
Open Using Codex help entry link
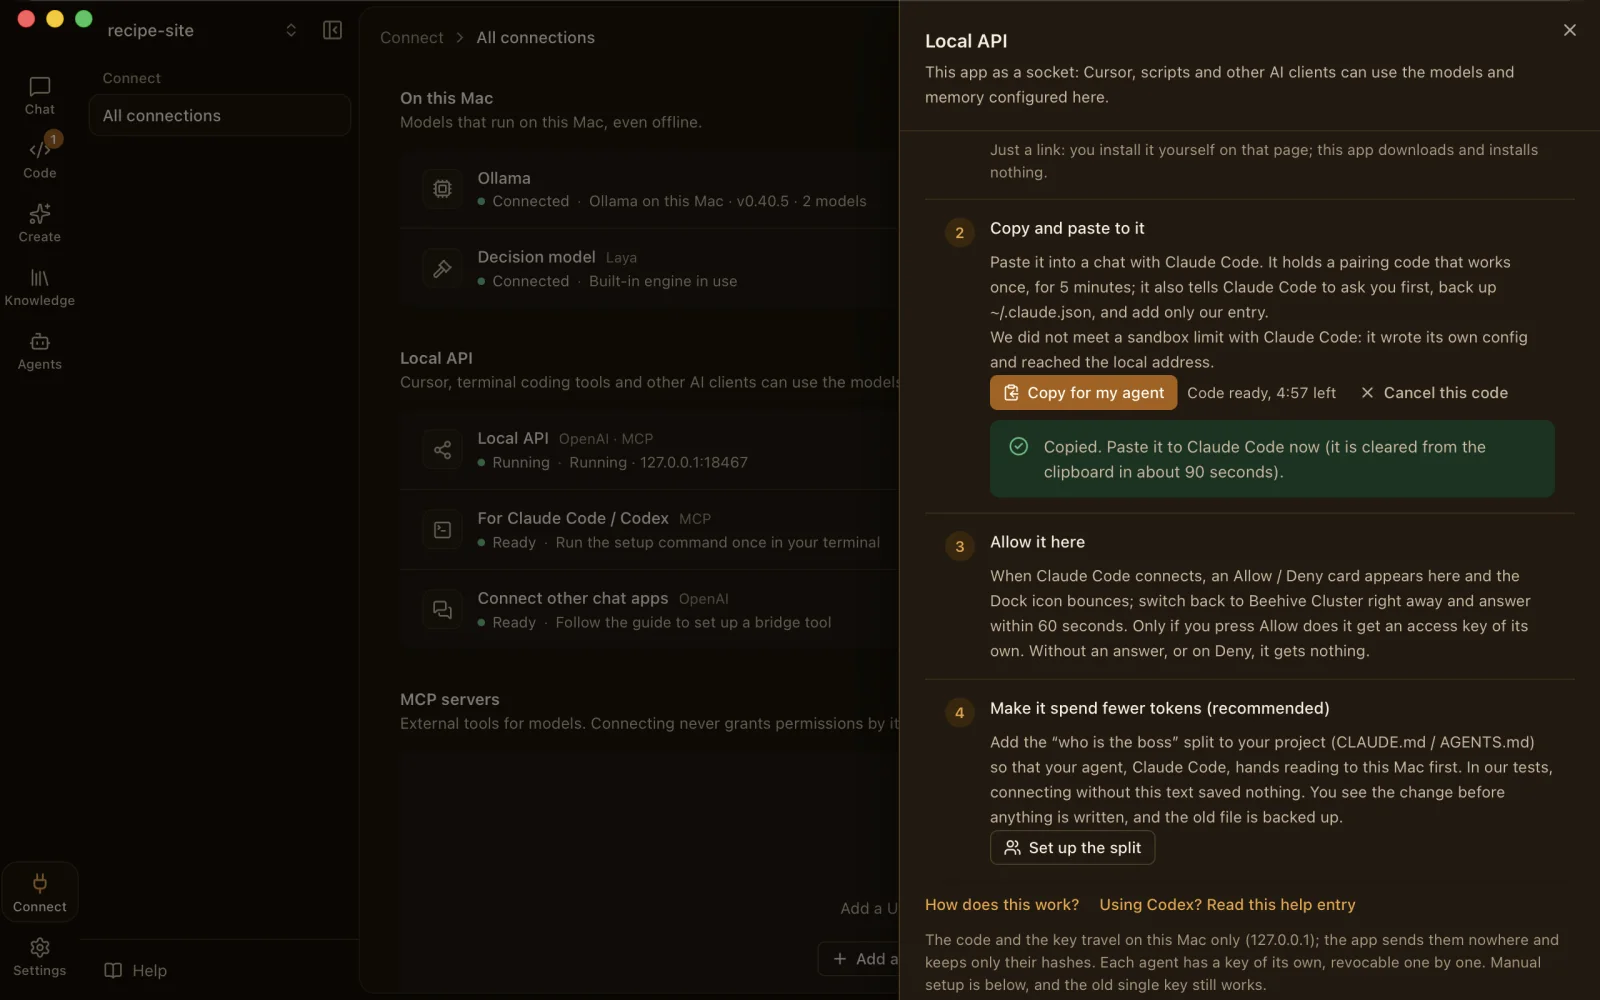[1227, 905]
